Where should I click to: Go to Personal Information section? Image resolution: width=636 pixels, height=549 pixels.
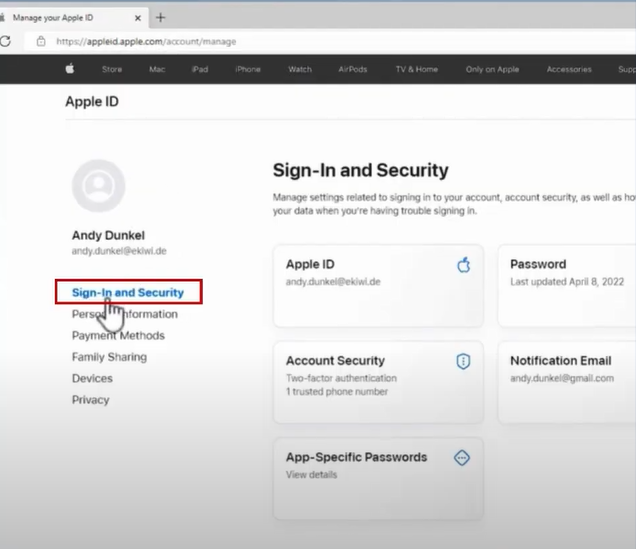[125, 314]
